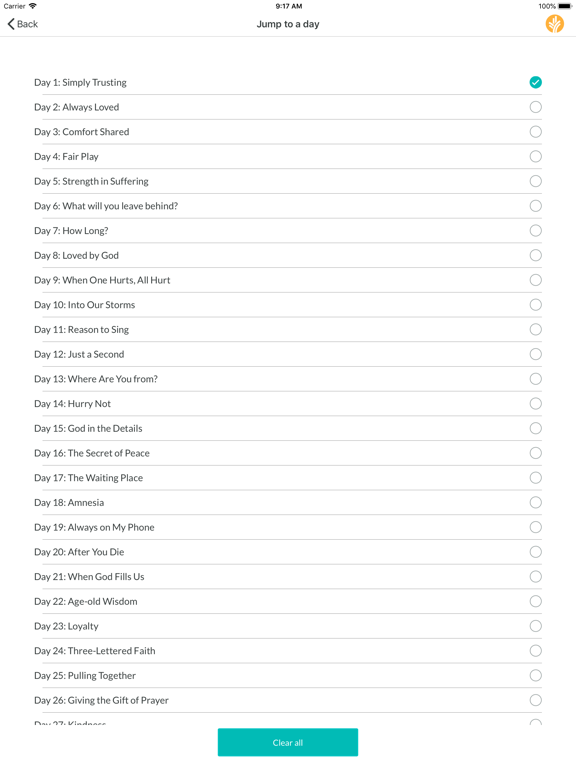This screenshot has width=576, height=768.
Task: Select Day 19: Always on My Phone row
Action: (288, 527)
